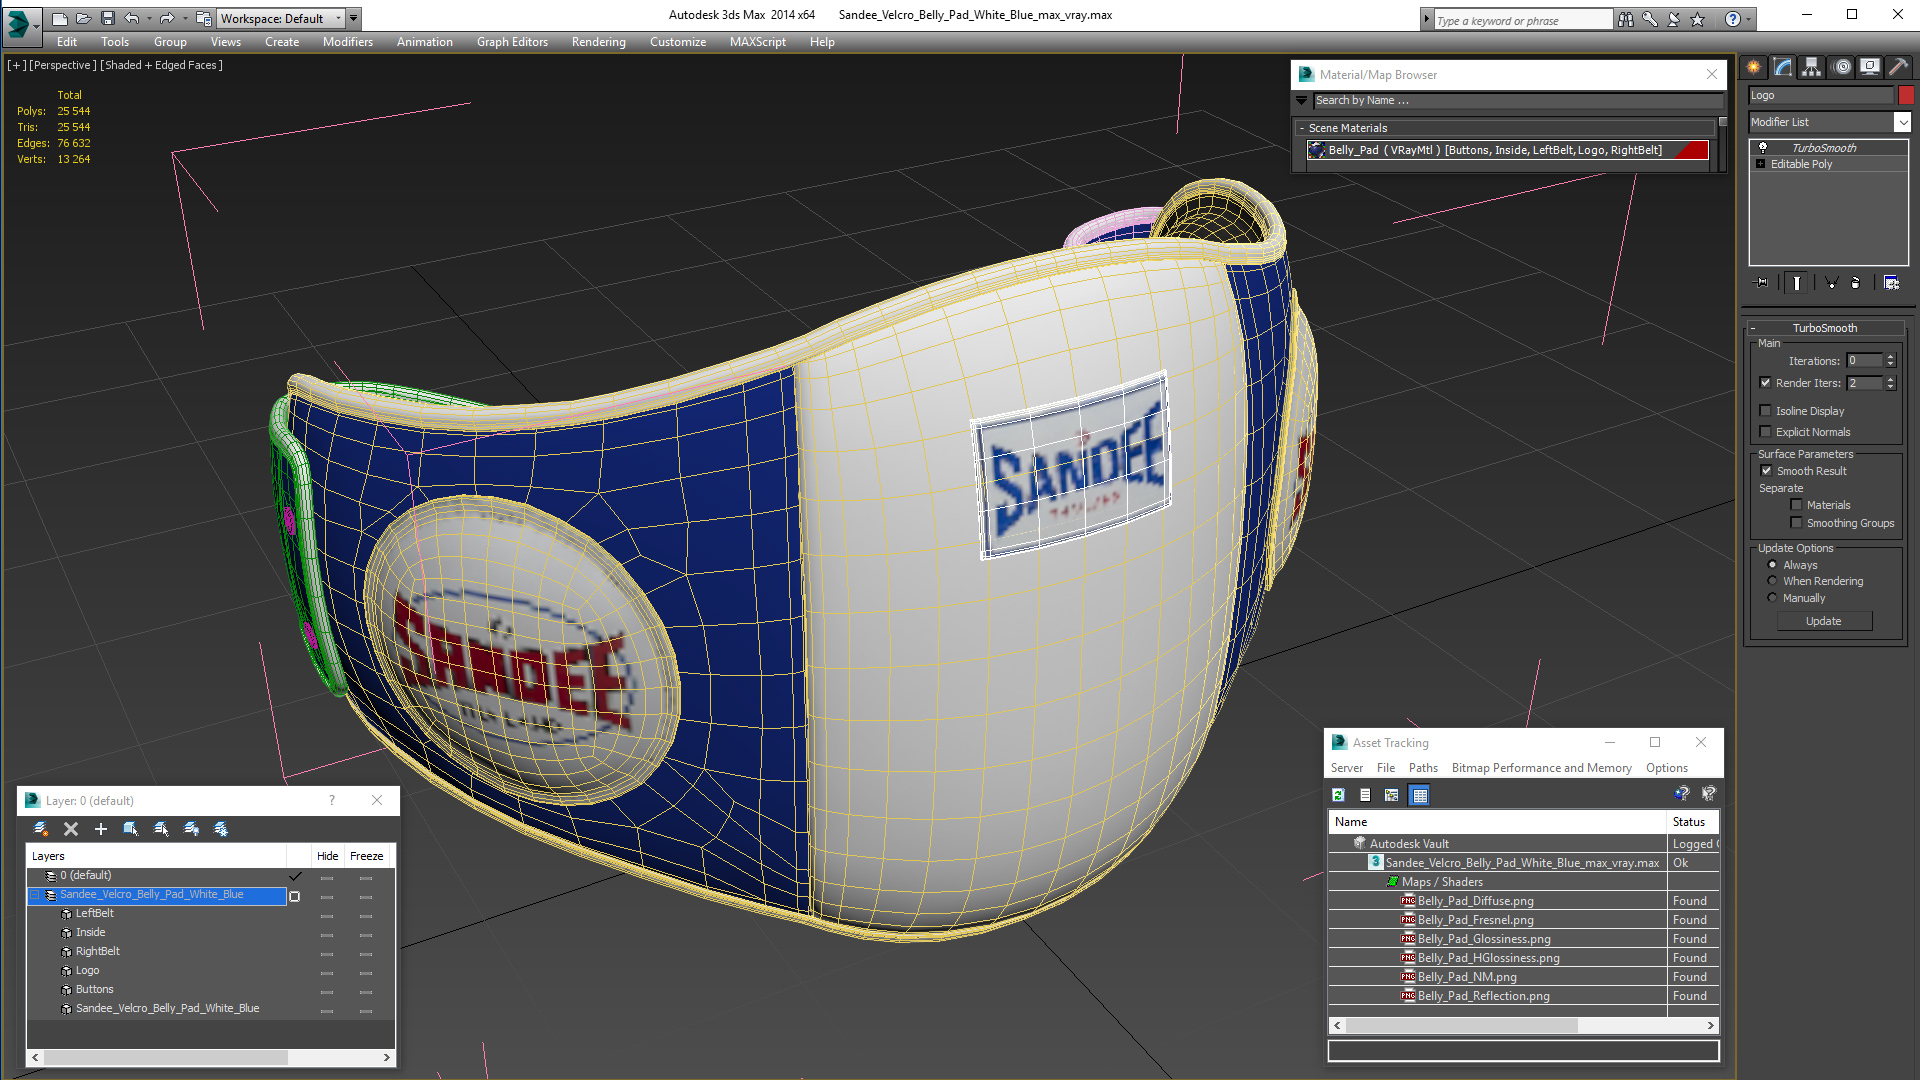Switch to the Modify command panel tab
Image resolution: width=1920 pixels, height=1080 pixels.
point(1782,67)
